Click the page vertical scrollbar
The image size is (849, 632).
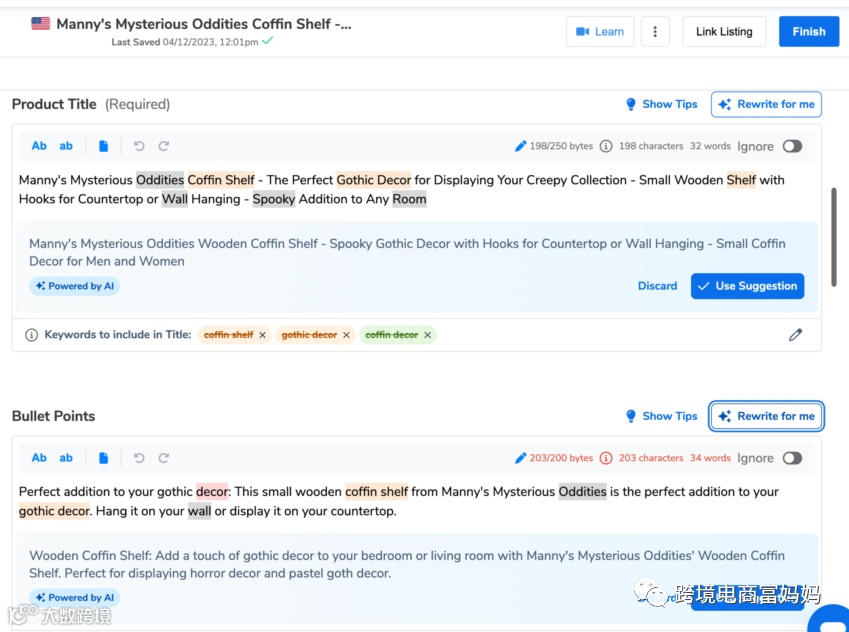pos(834,237)
